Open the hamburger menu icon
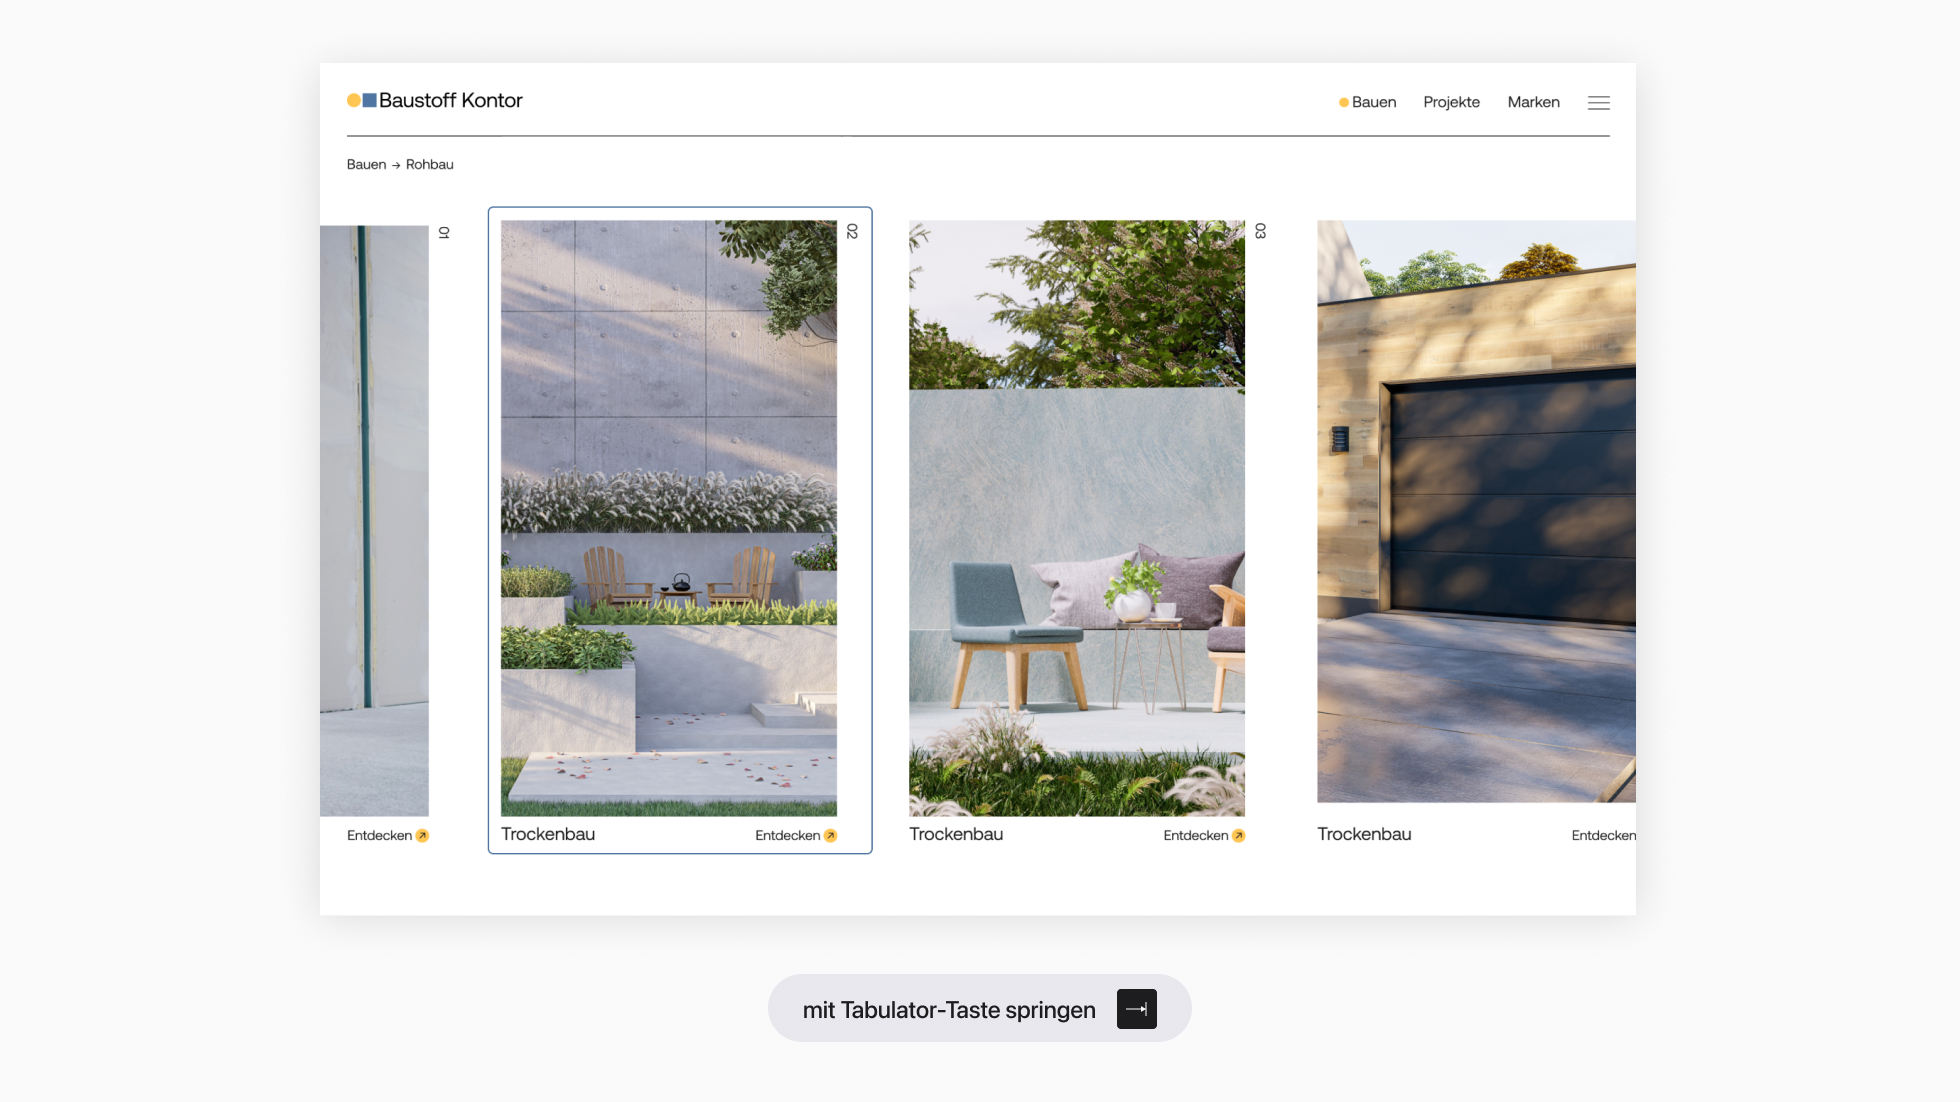The image size is (1960, 1102). (x=1598, y=103)
